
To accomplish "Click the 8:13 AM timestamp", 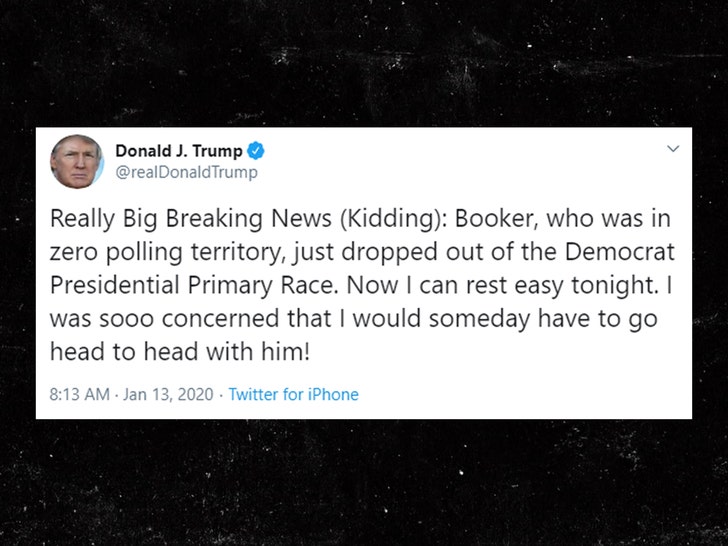I will pyautogui.click(x=79, y=394).
